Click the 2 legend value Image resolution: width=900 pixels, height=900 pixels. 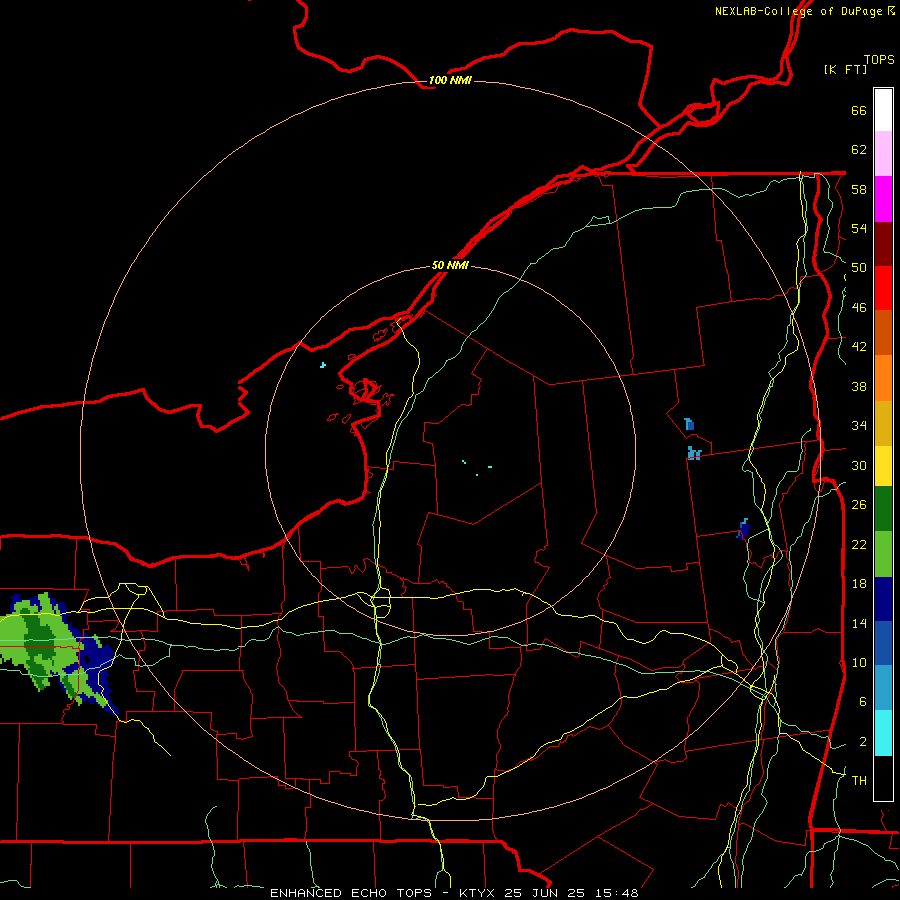(862, 742)
